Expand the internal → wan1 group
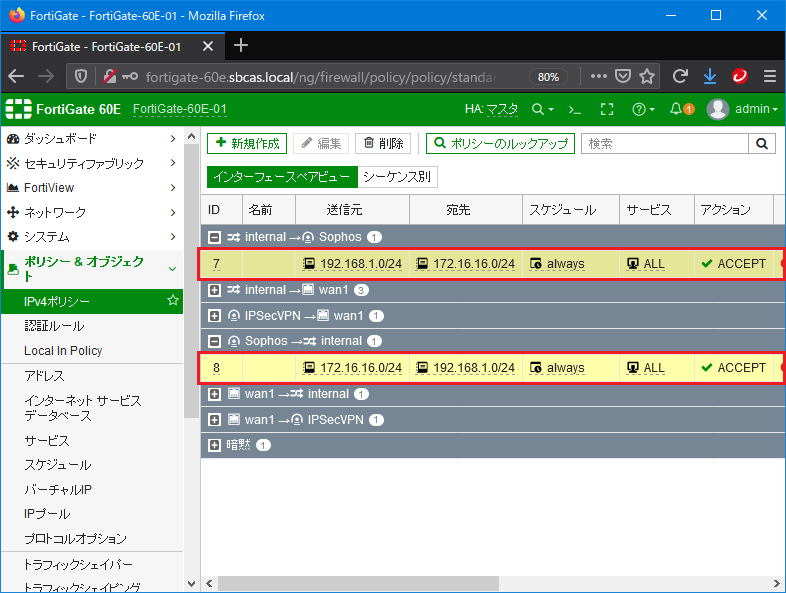Viewport: 786px width, 593px height. coord(214,290)
